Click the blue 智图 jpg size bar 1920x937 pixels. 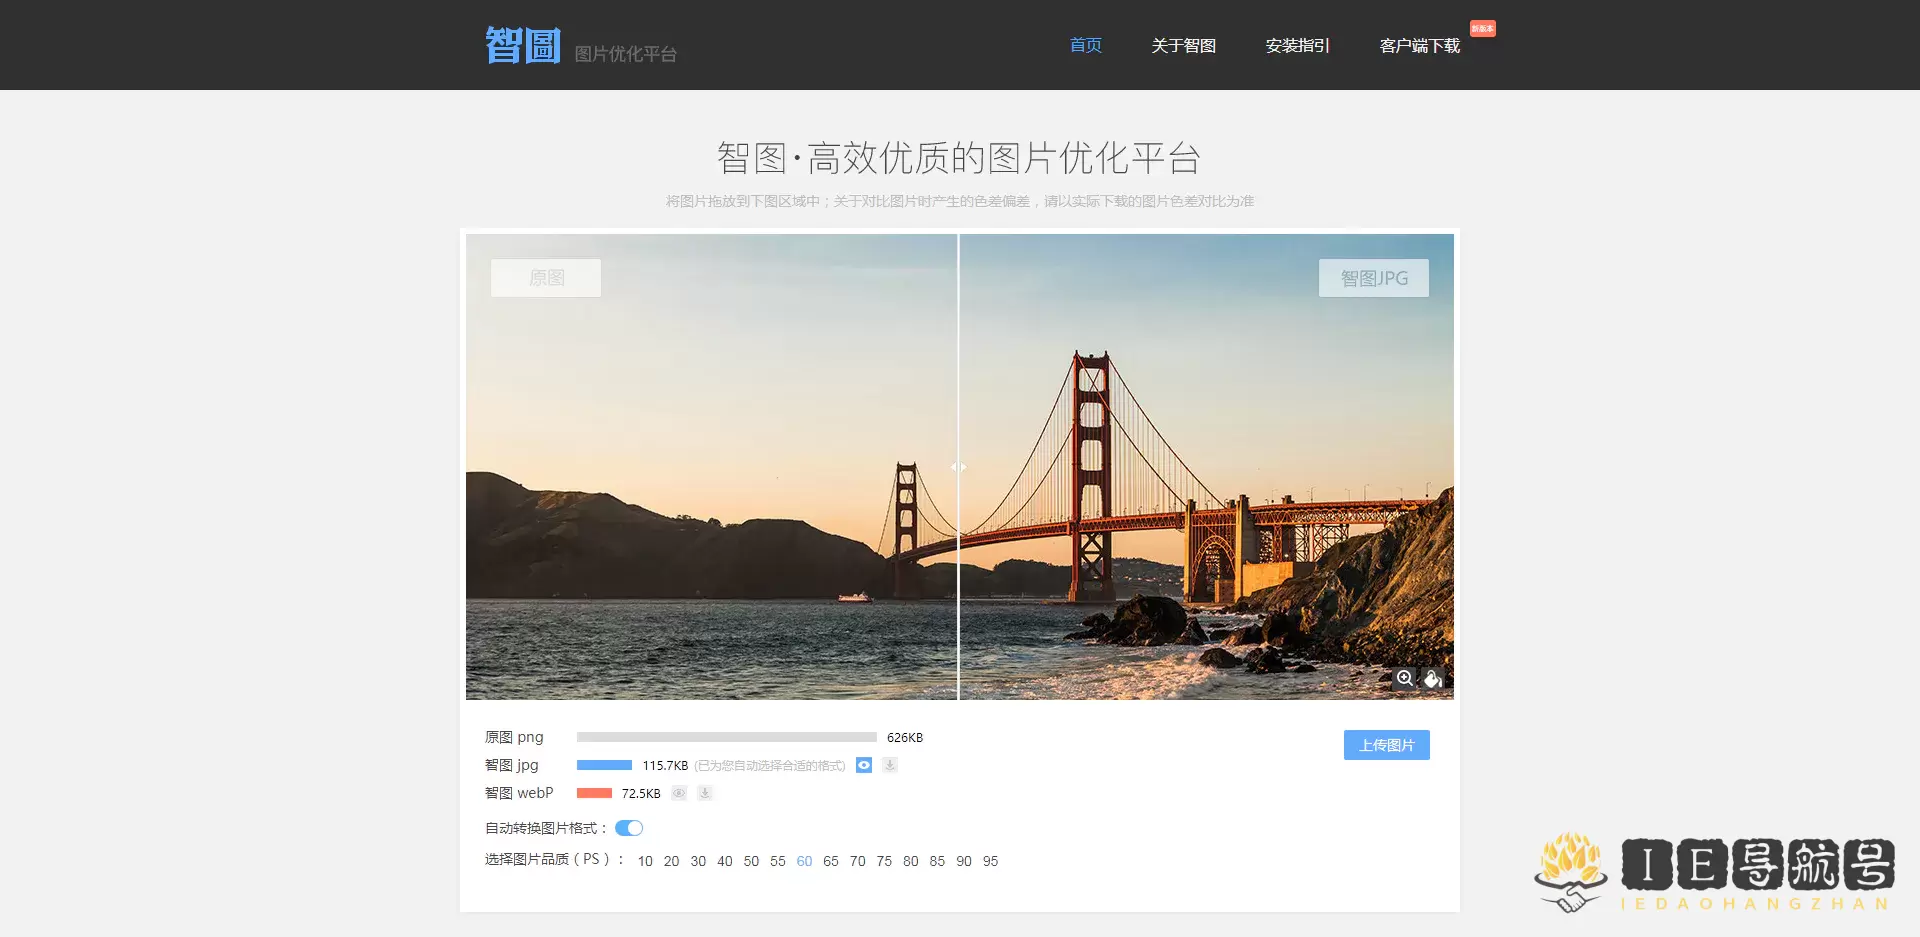[x=604, y=765]
